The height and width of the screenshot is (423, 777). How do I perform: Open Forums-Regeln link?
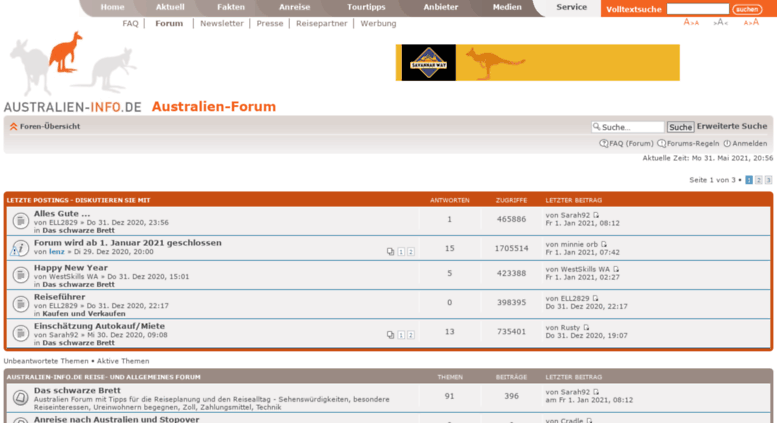(688, 144)
